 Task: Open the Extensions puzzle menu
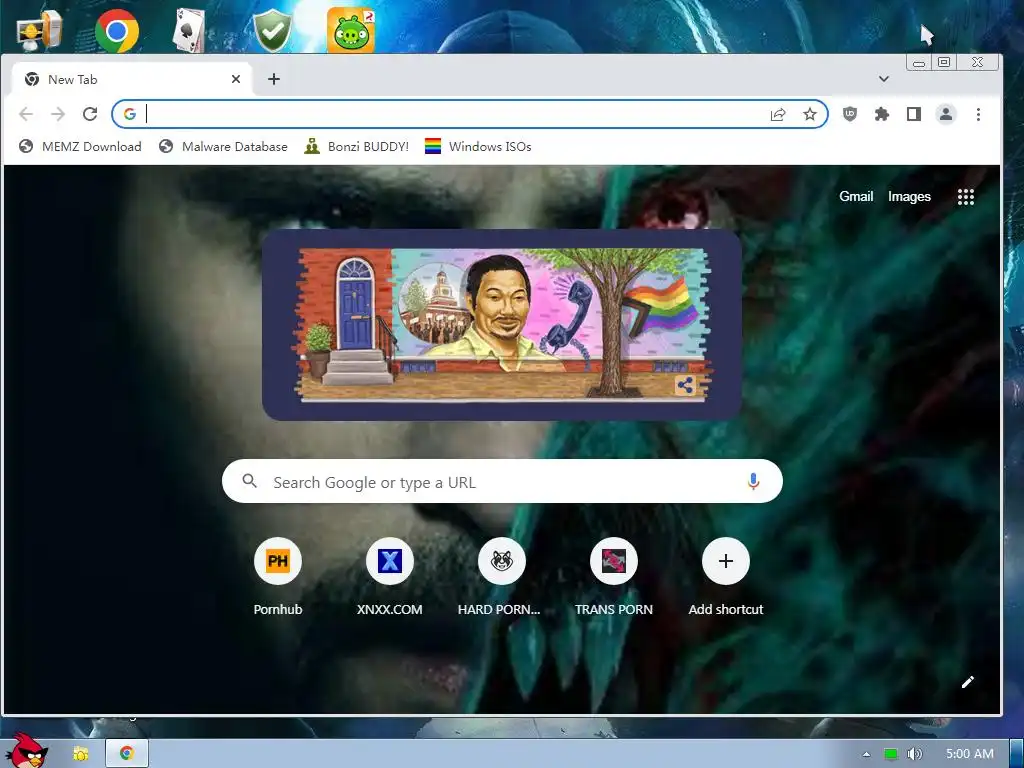(882, 114)
